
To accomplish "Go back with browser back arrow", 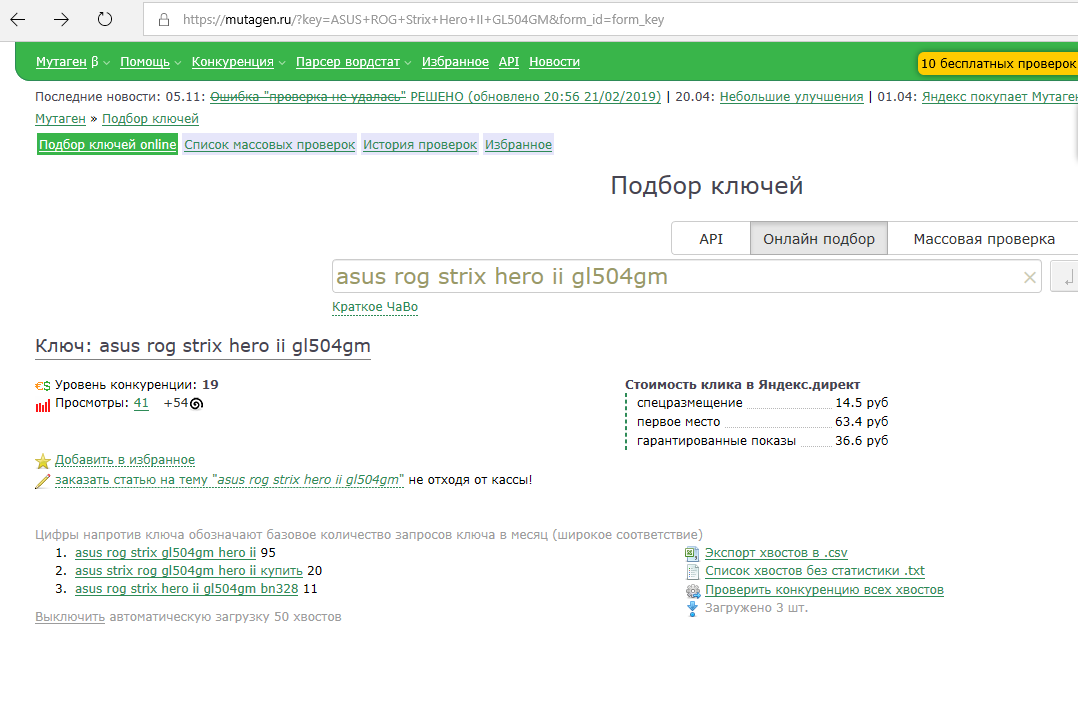I will 18,19.
